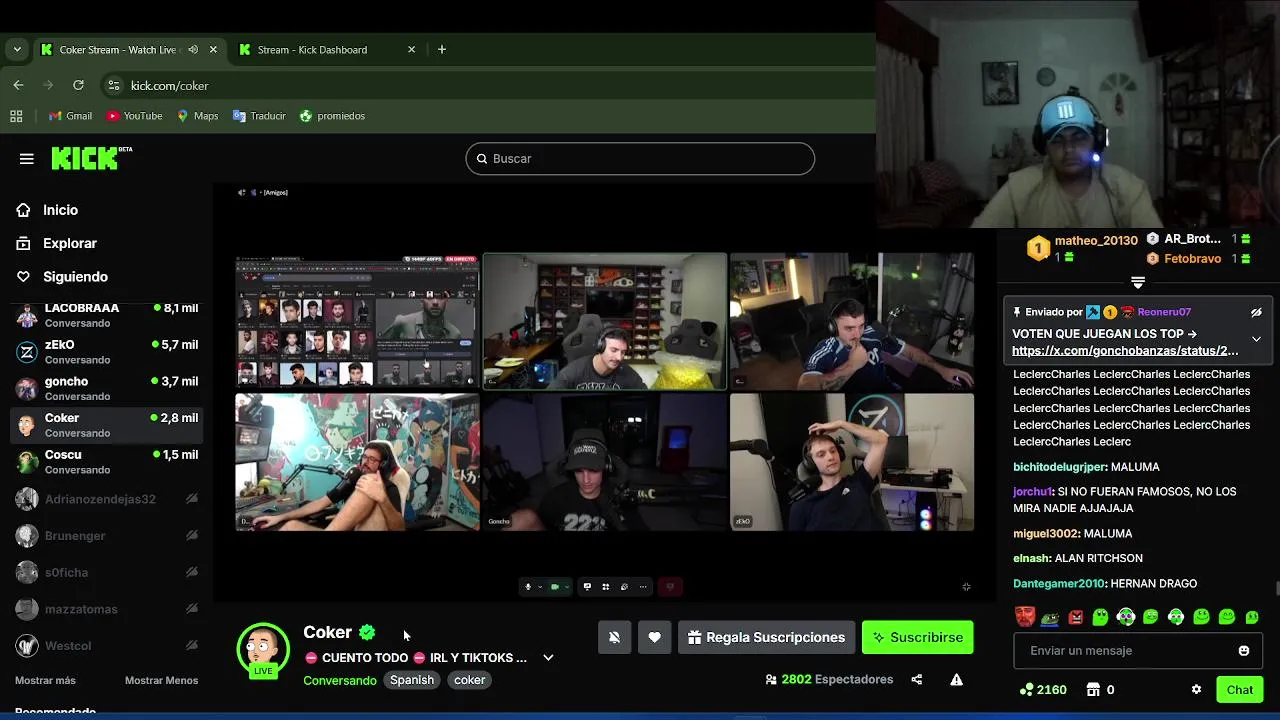The height and width of the screenshot is (720, 1280).
Task: Switch to Coker Stream tab
Action: (130, 49)
